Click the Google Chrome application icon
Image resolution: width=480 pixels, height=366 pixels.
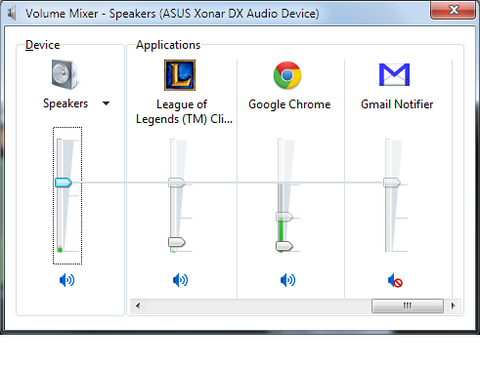[x=287, y=75]
